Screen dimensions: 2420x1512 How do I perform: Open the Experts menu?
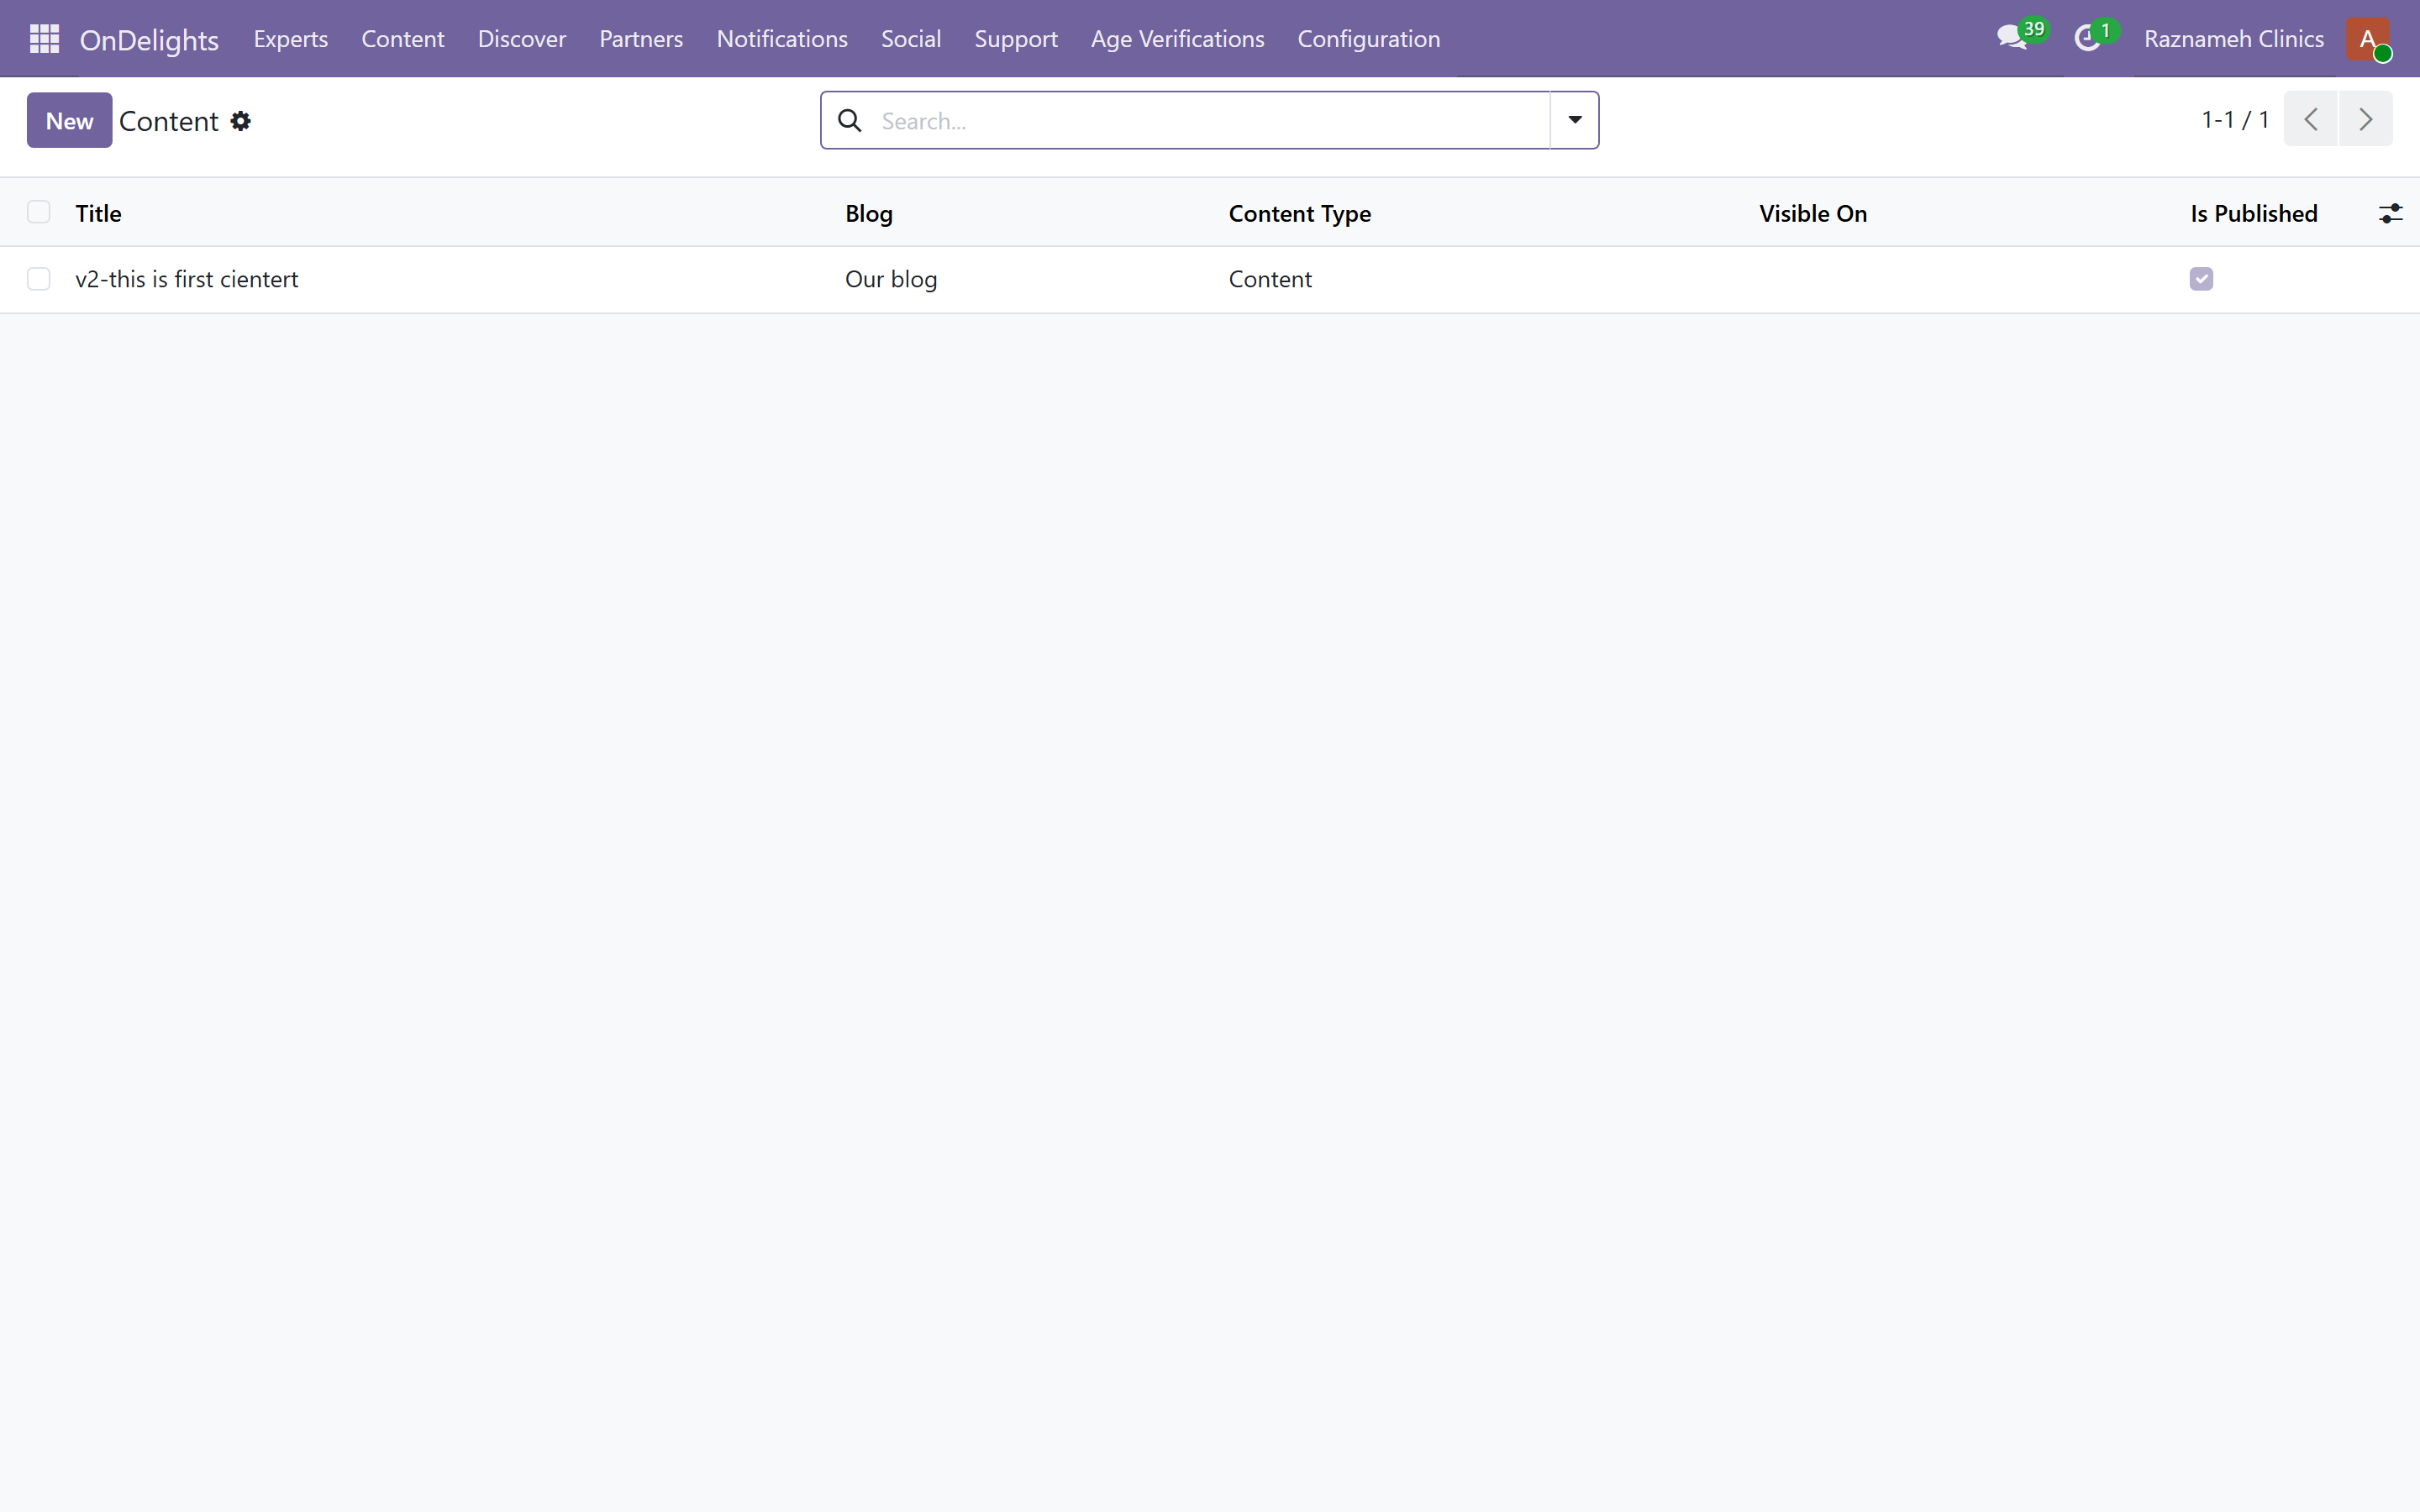click(x=291, y=39)
